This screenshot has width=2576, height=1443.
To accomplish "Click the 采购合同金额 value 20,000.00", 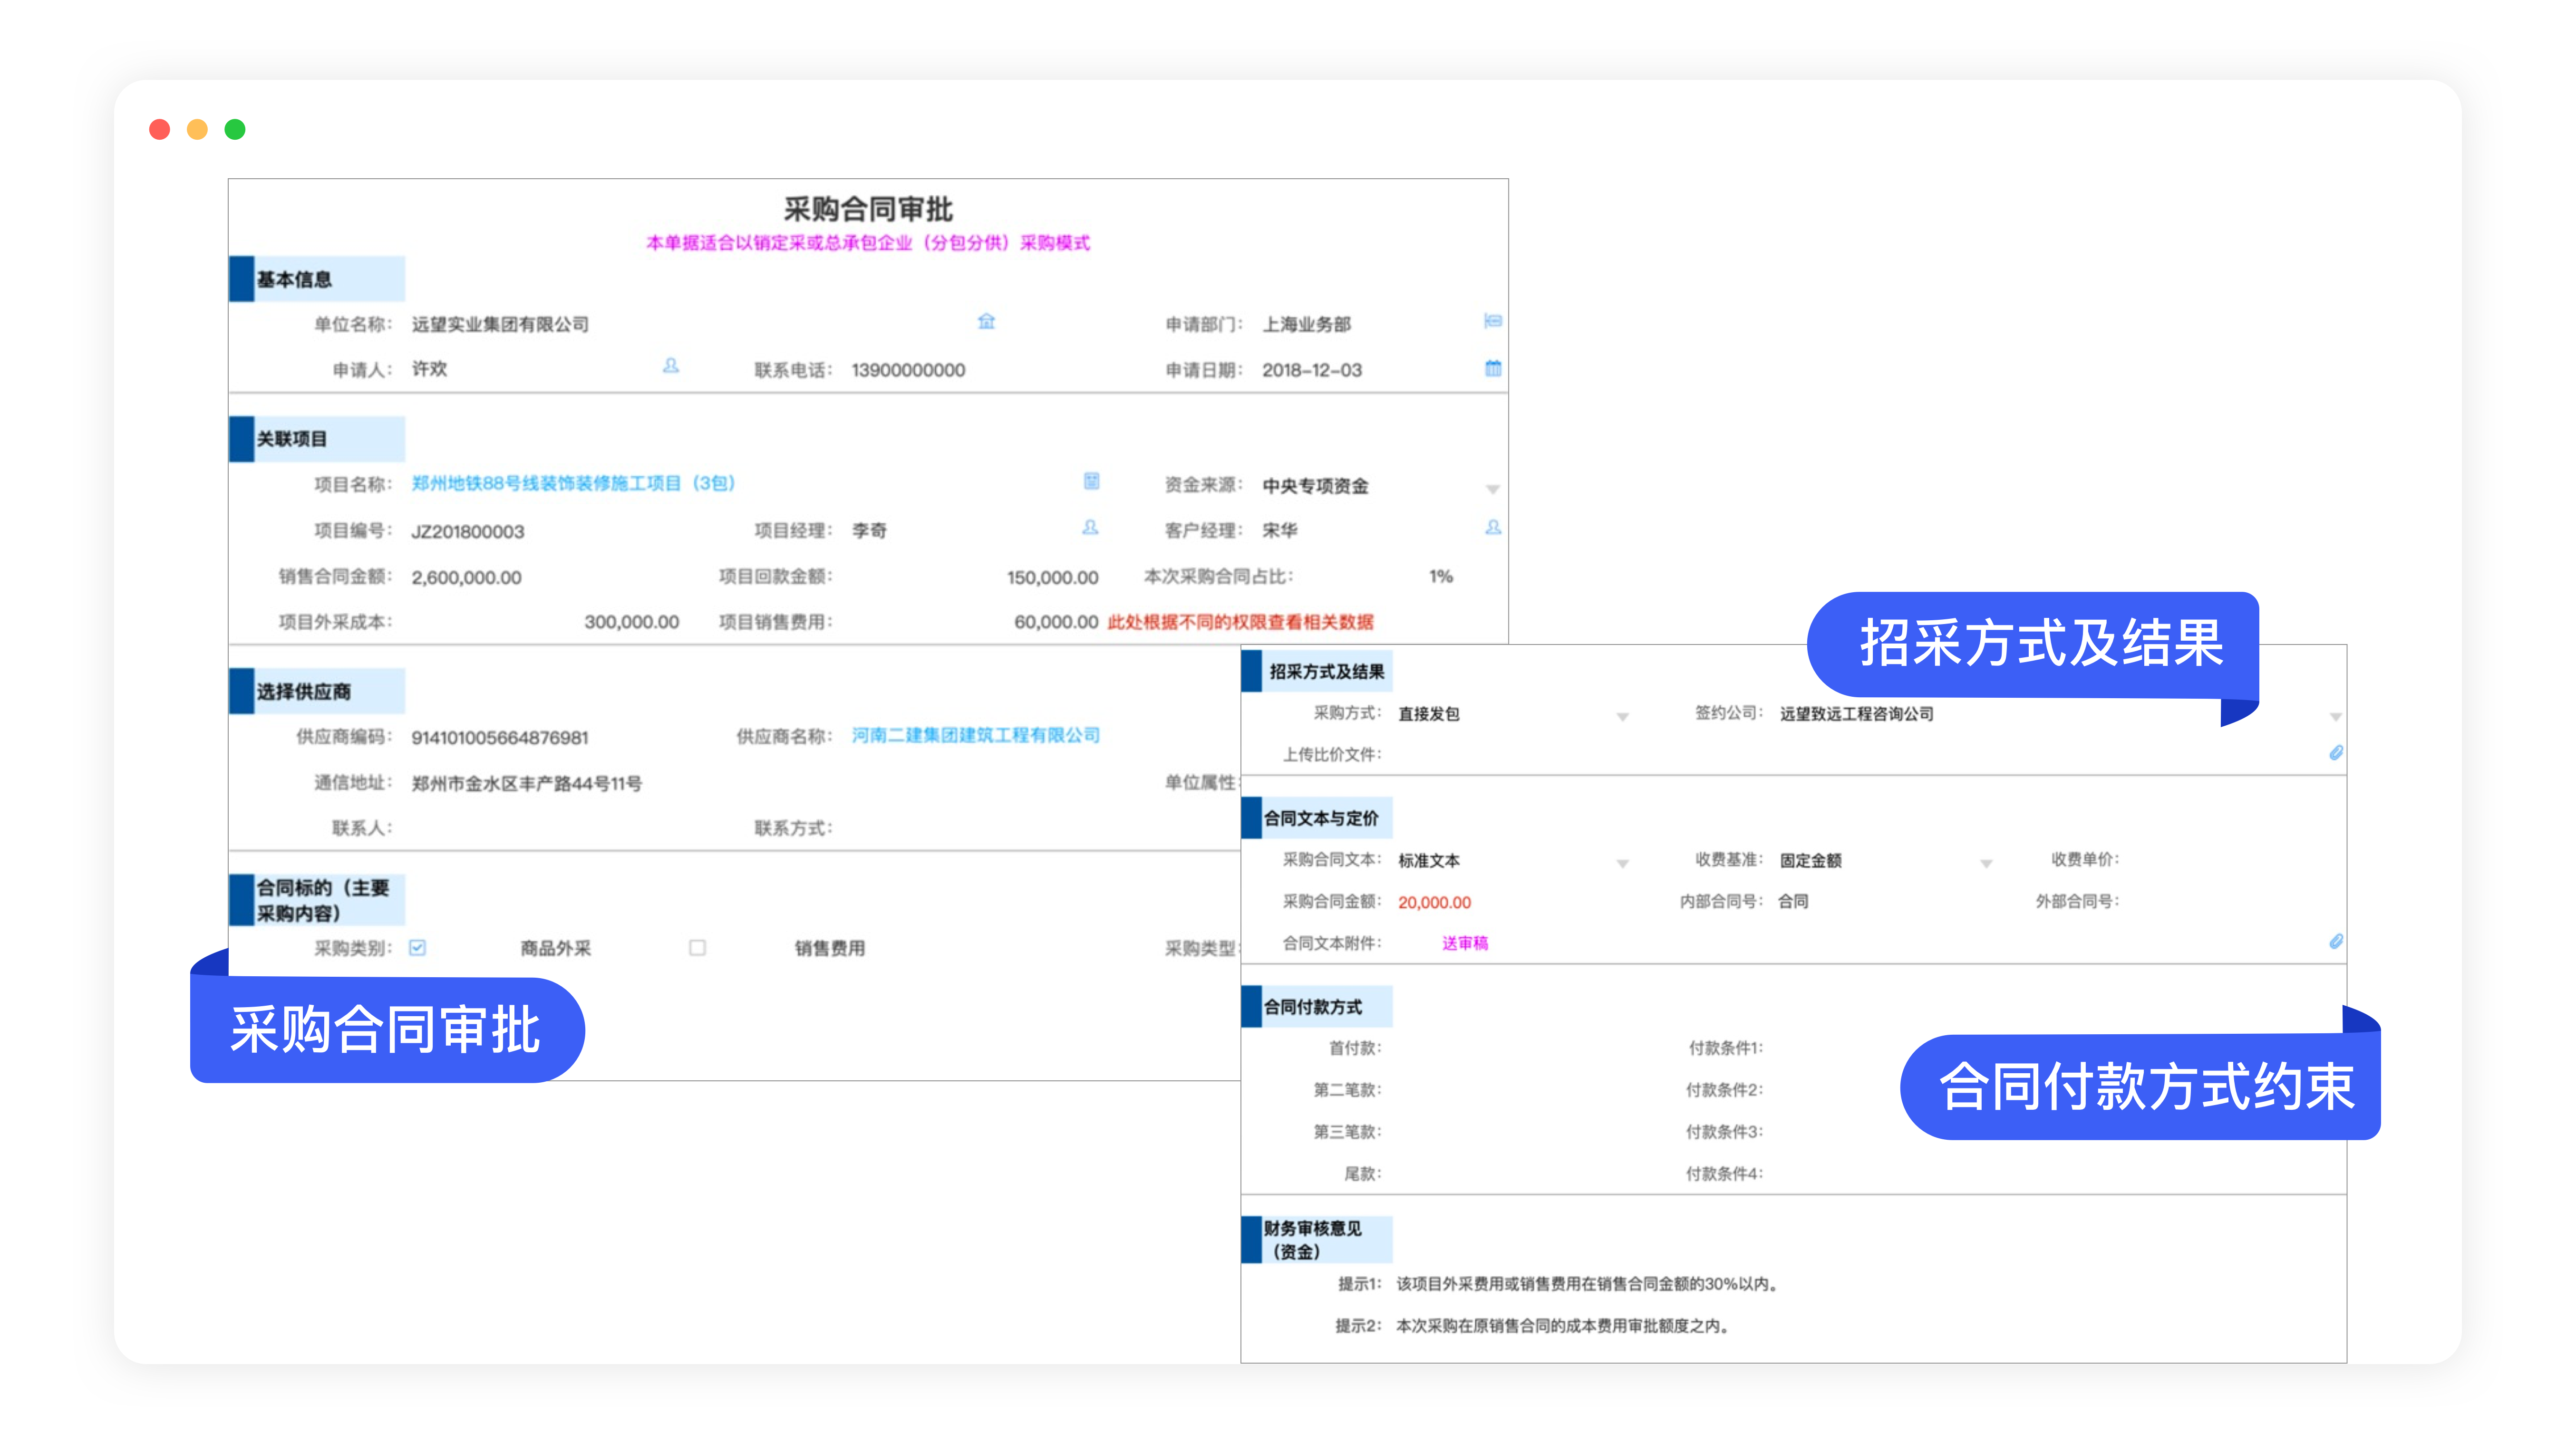I will coord(1434,902).
